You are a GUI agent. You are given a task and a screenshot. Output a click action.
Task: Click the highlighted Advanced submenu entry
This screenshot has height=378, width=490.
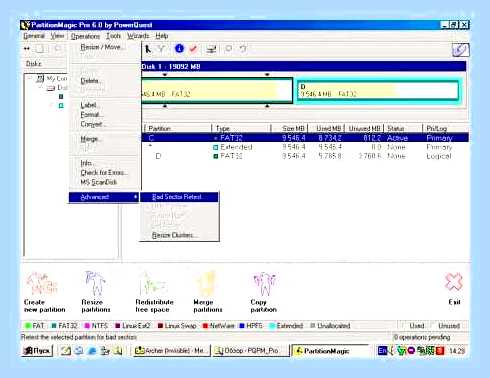(104, 197)
